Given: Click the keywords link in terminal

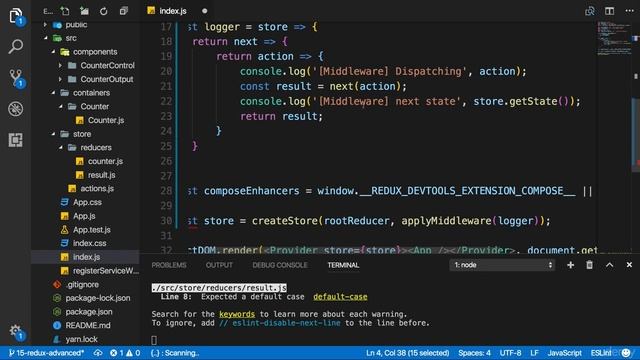Looking at the screenshot, I should pyautogui.click(x=237, y=314).
